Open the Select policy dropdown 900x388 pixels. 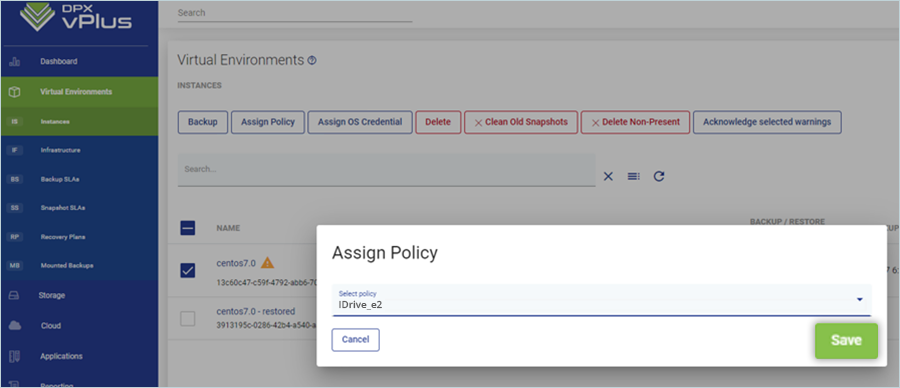[602, 300]
